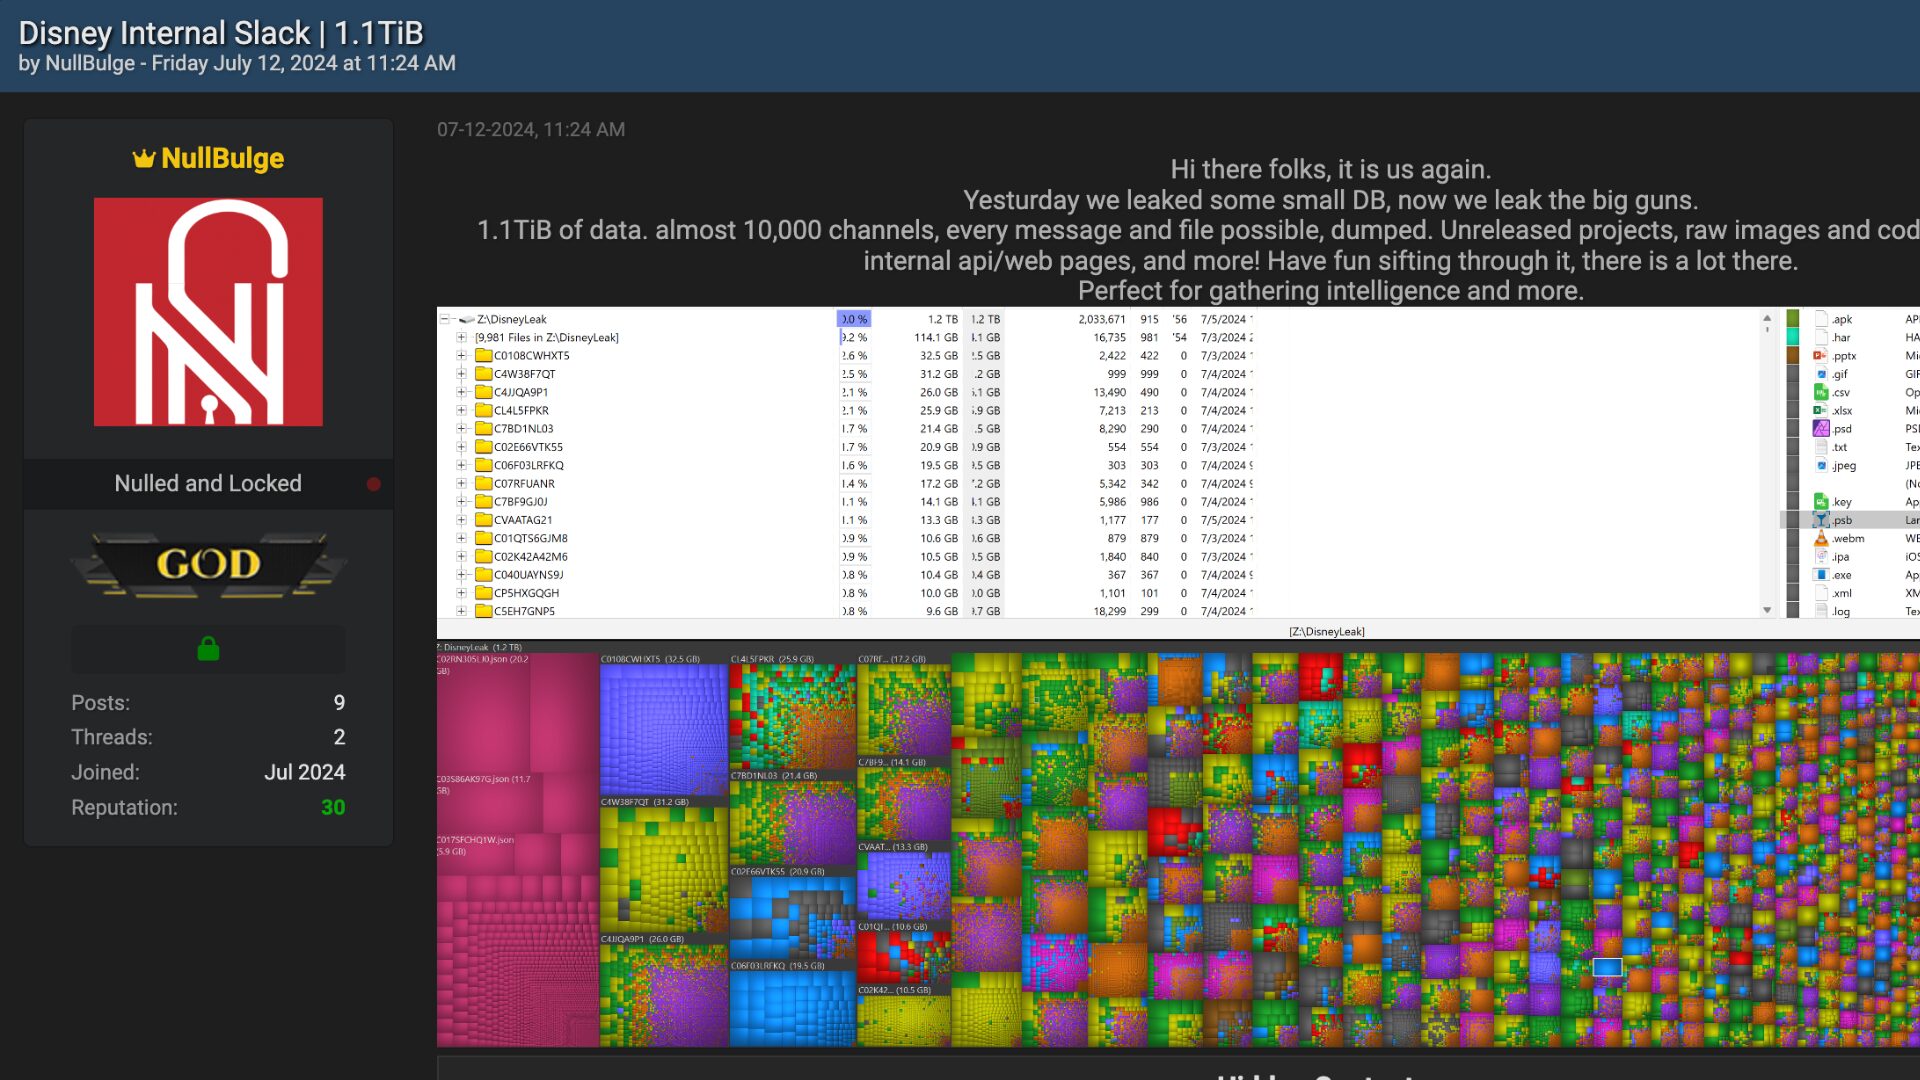Click the .psb file type icon
This screenshot has height=1080, width=1920.
click(1821, 520)
